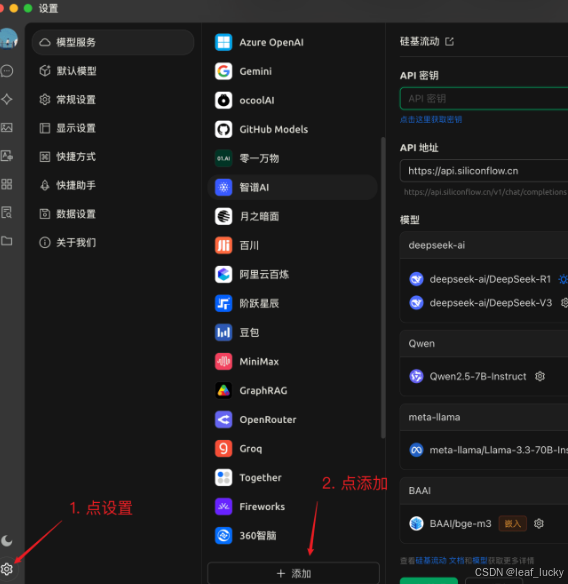Open the files folder sidebar icon
This screenshot has width=568, height=584.
click(x=7, y=241)
